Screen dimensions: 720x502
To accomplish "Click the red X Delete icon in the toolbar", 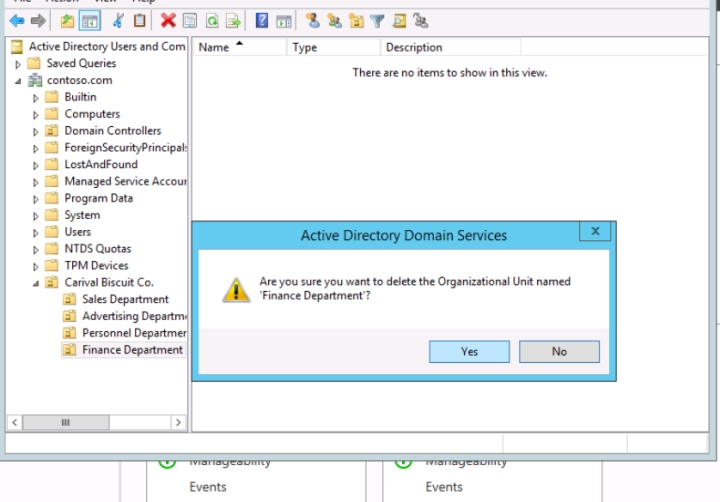I will click(168, 21).
